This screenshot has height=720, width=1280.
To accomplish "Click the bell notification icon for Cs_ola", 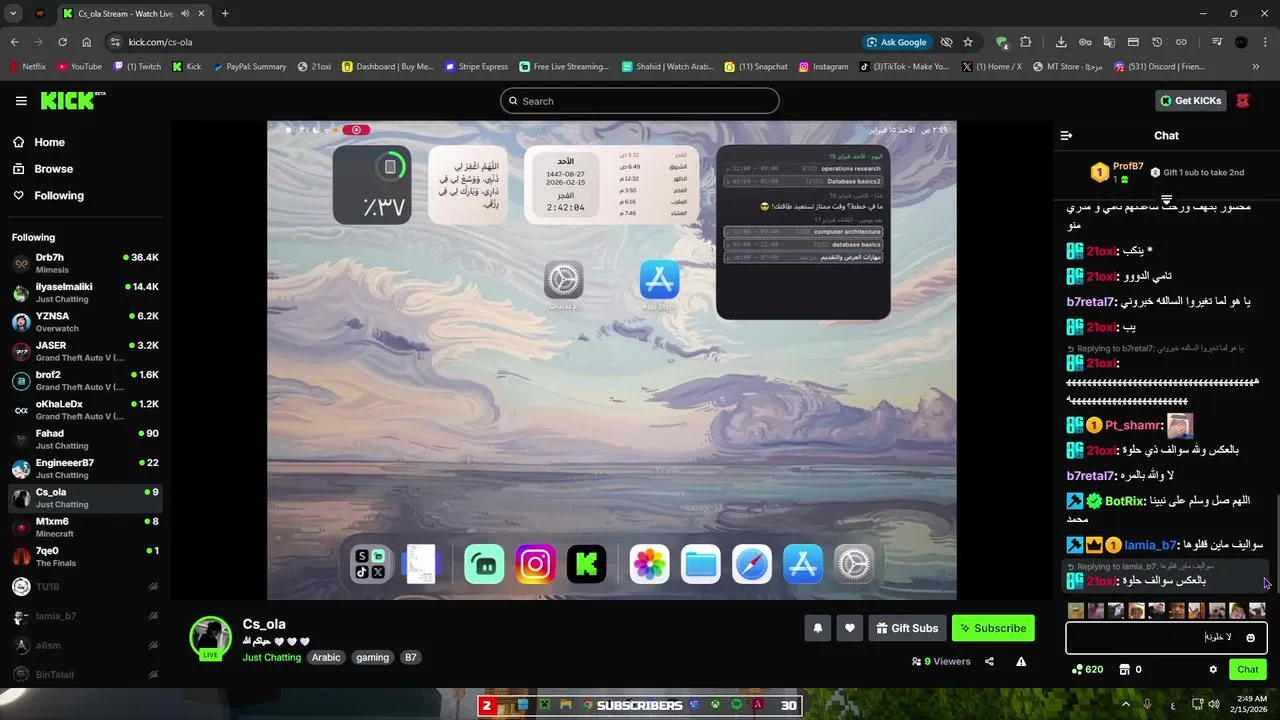I will tap(817, 628).
